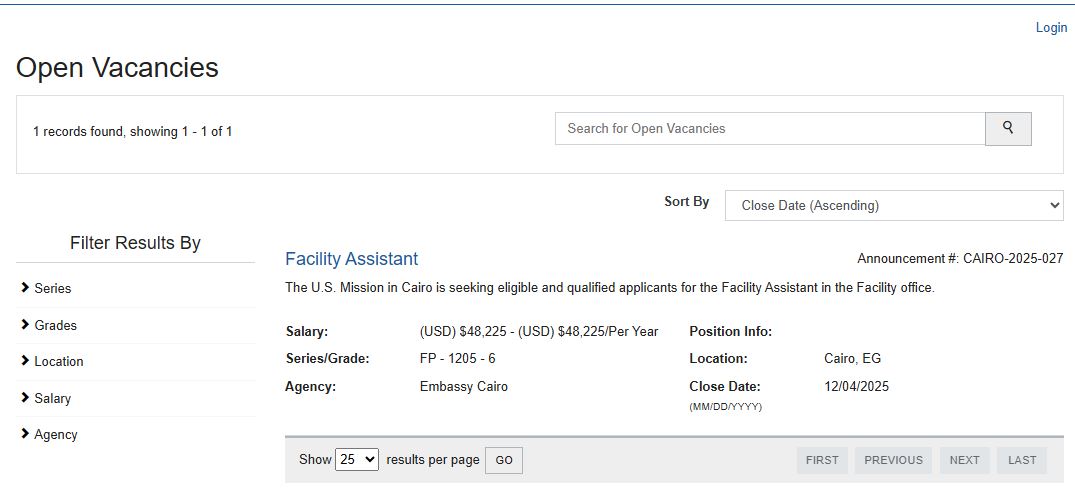Select the Series filter label

tap(53, 288)
